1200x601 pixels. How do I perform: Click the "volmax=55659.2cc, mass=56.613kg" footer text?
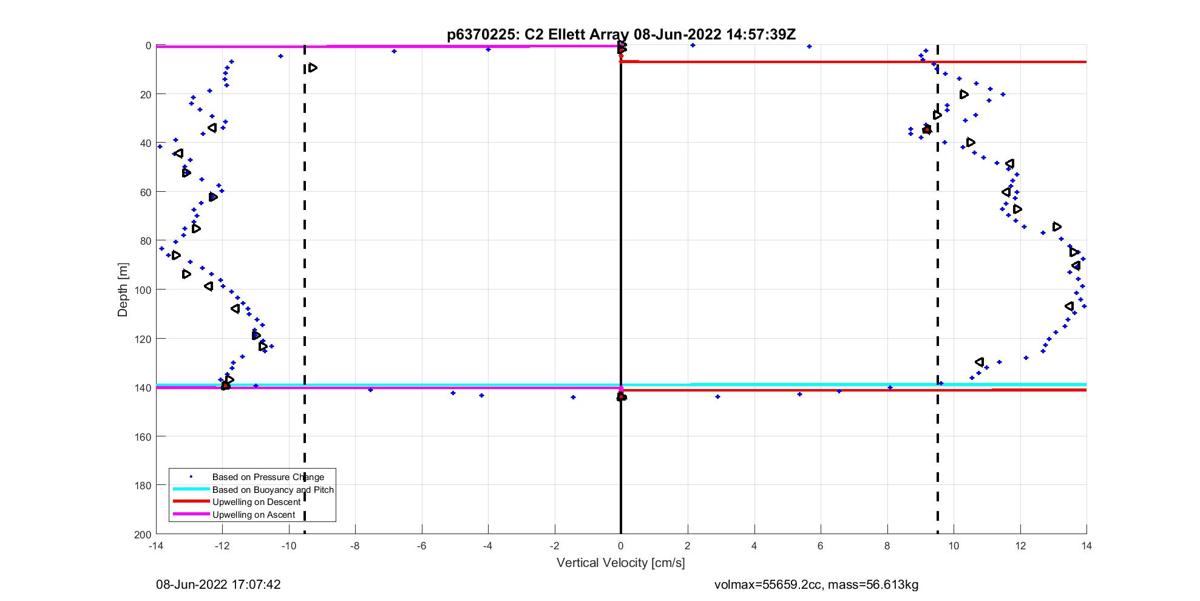tap(817, 583)
